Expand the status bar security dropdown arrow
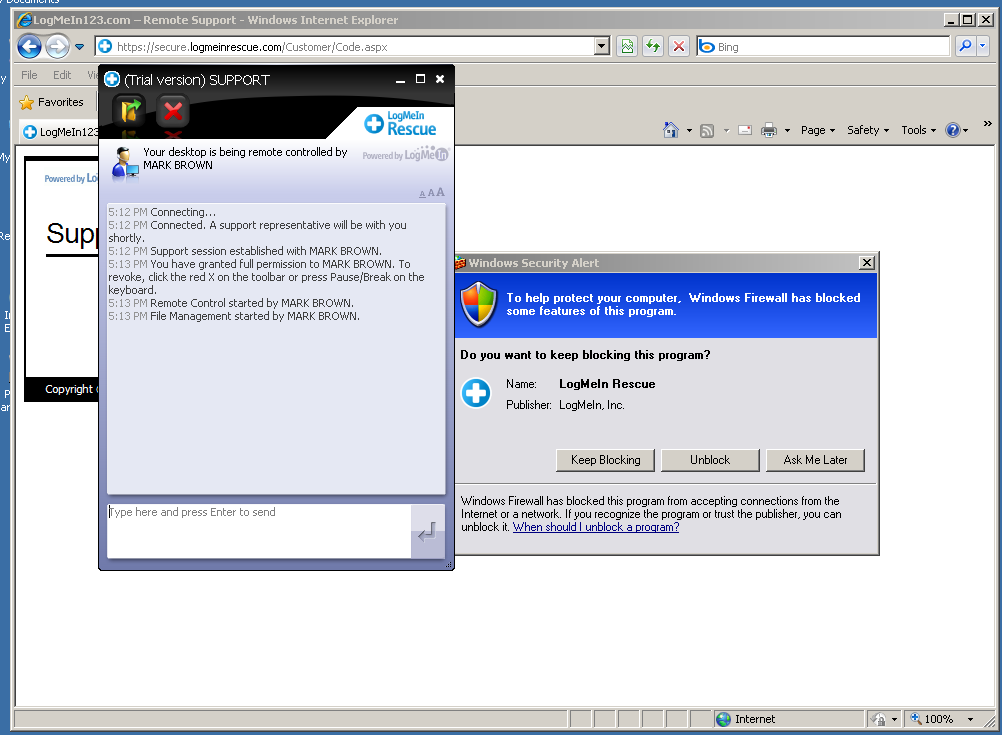 (894, 719)
